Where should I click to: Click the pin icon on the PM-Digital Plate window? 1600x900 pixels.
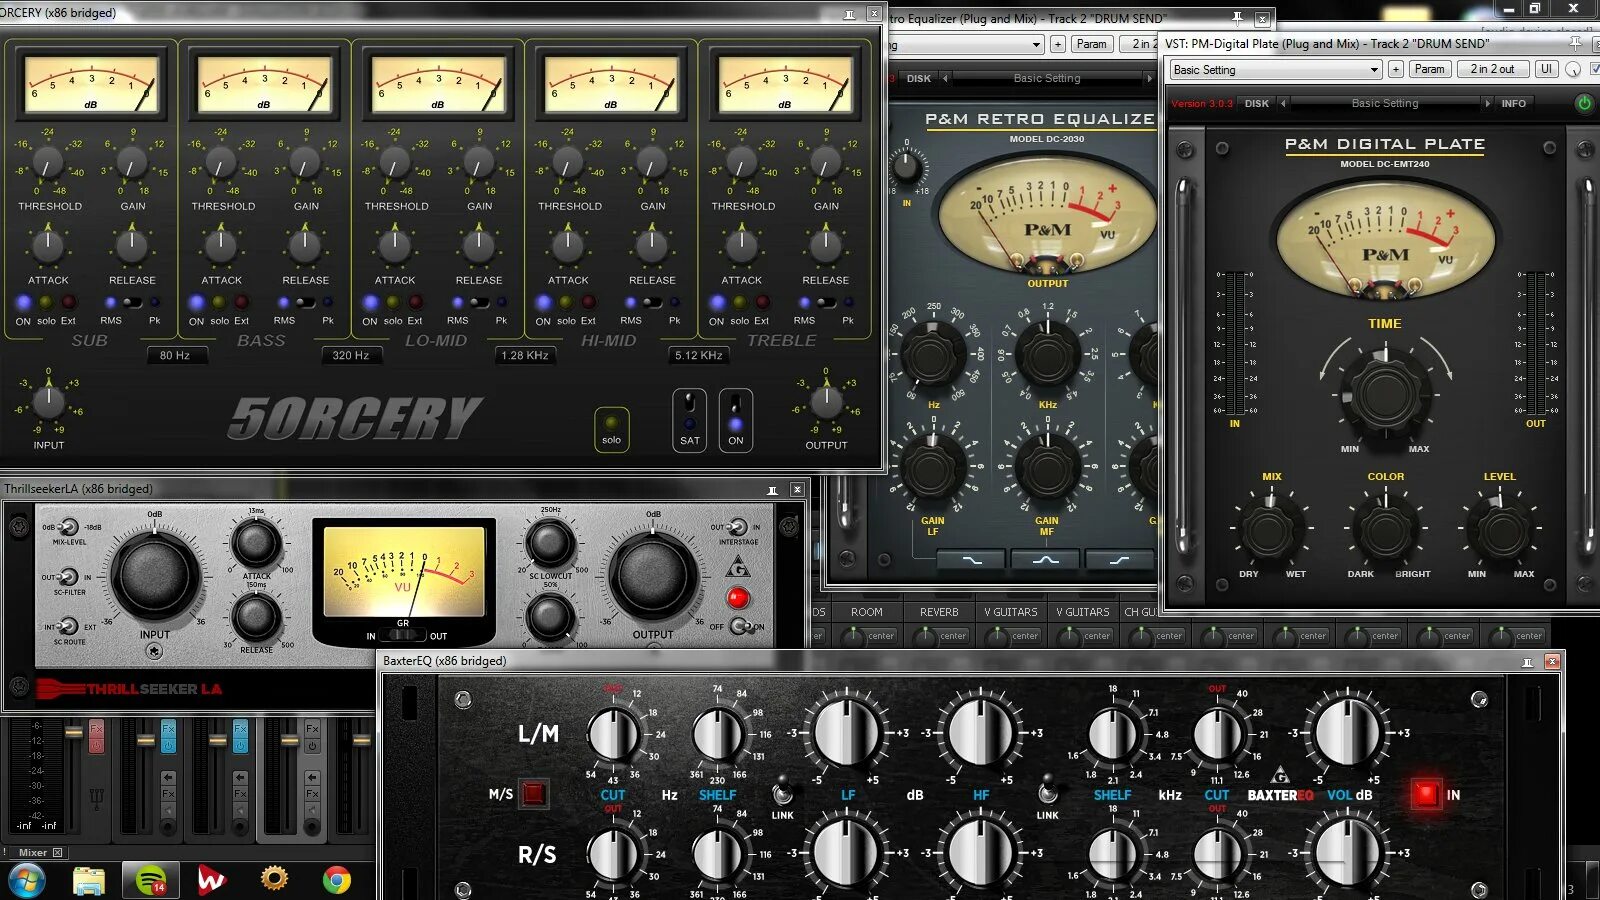point(1576,43)
